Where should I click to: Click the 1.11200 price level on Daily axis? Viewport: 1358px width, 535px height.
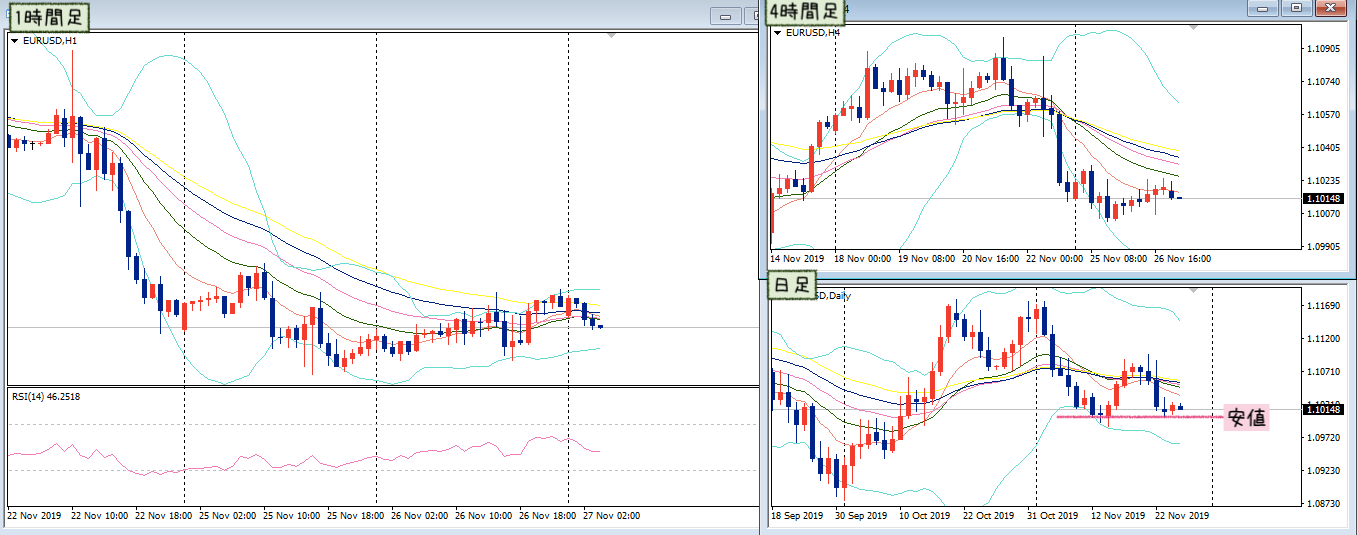1323,338
